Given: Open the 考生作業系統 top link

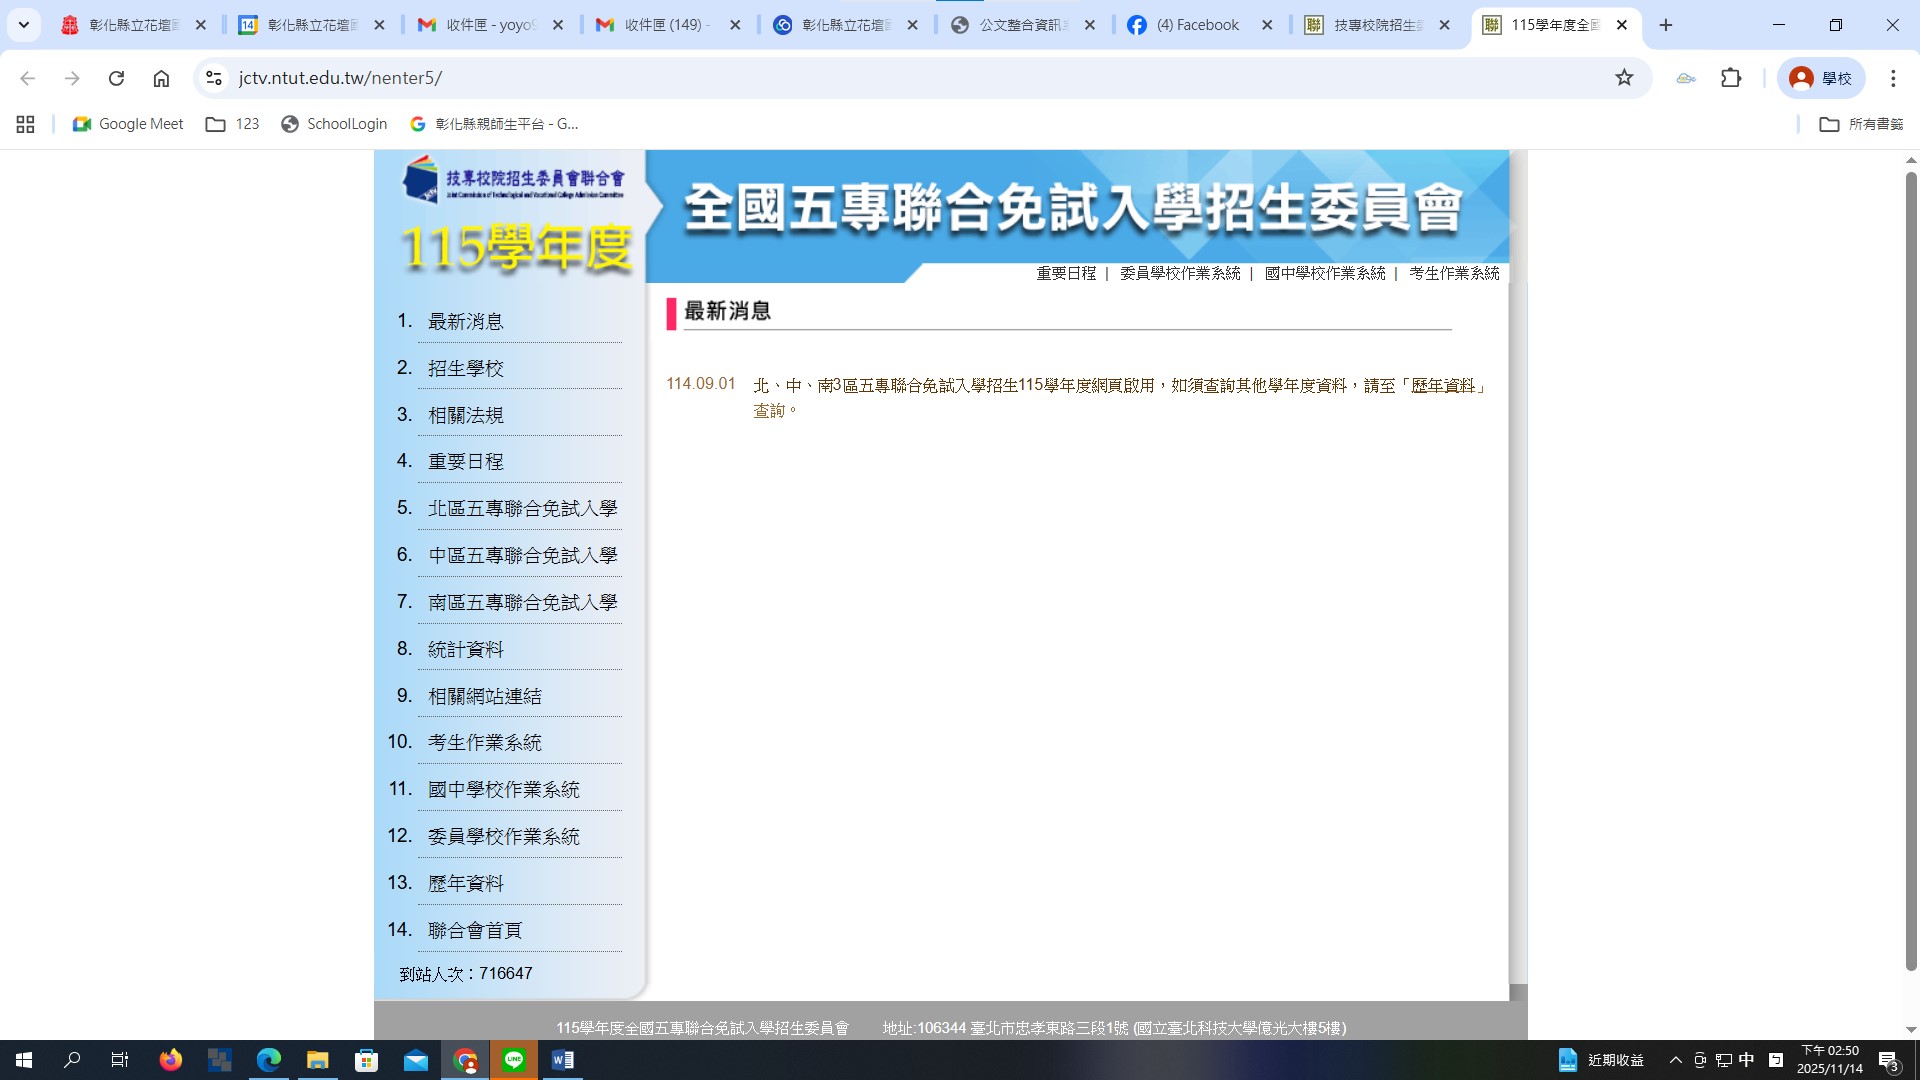Looking at the screenshot, I should pyautogui.click(x=1453, y=273).
